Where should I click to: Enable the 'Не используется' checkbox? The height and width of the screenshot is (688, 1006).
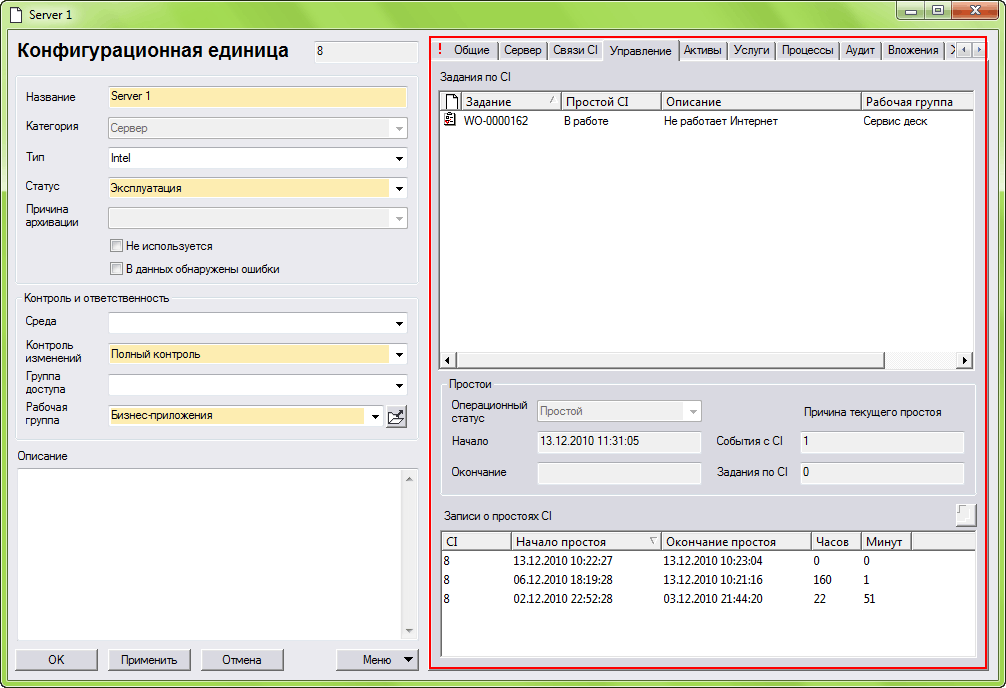pos(116,246)
